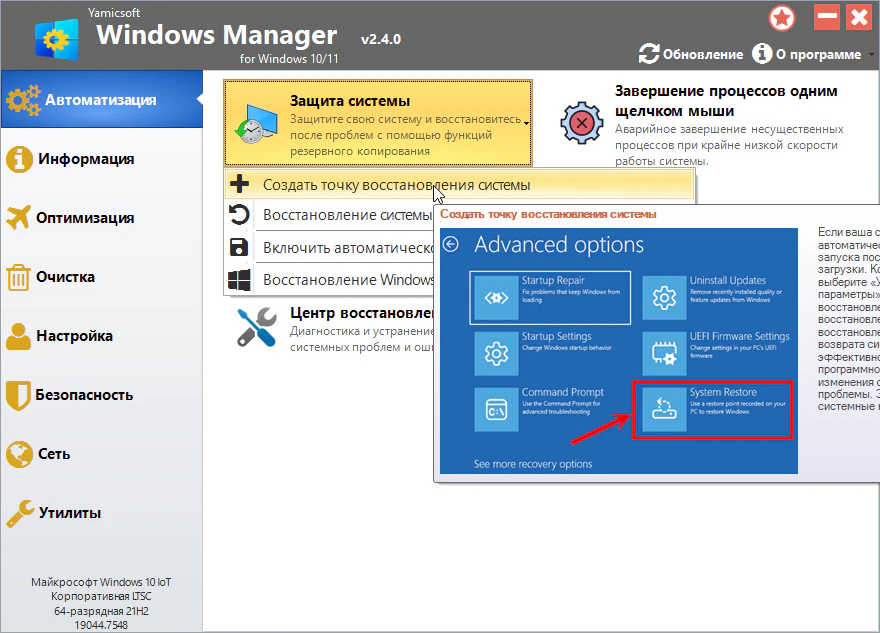The image size is (880, 633).
Task: Close the Windows Manager window
Action: 859,18
